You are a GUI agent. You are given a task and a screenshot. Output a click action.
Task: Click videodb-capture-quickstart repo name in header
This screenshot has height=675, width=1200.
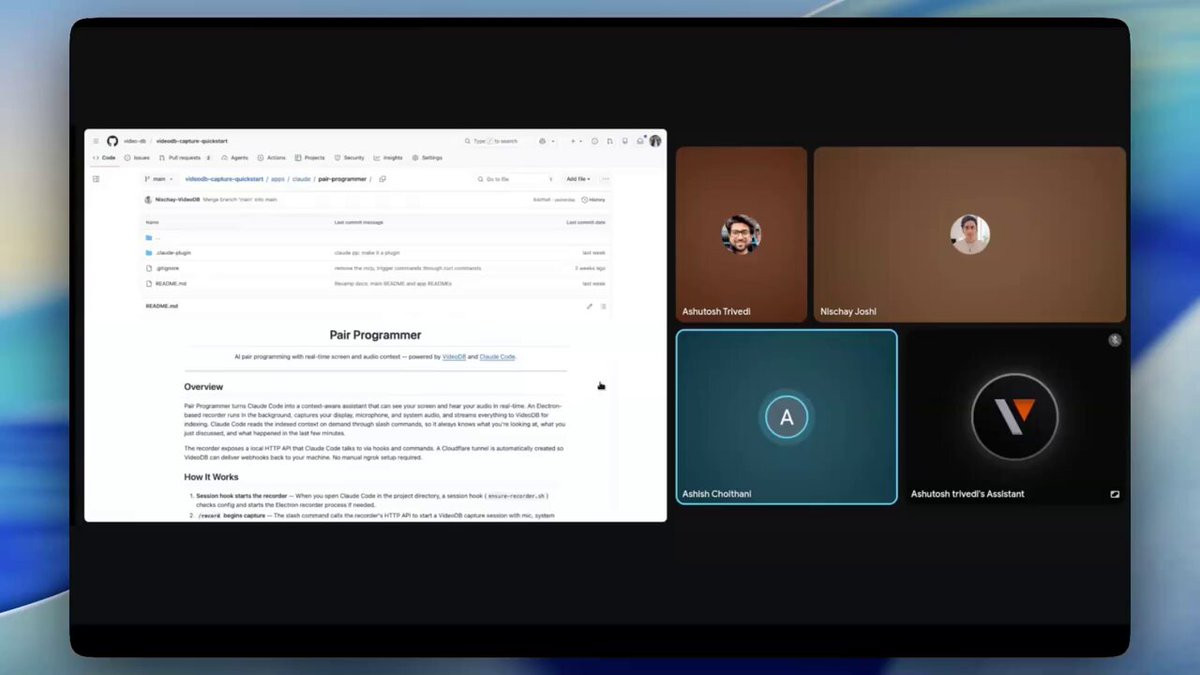pyautogui.click(x=192, y=141)
